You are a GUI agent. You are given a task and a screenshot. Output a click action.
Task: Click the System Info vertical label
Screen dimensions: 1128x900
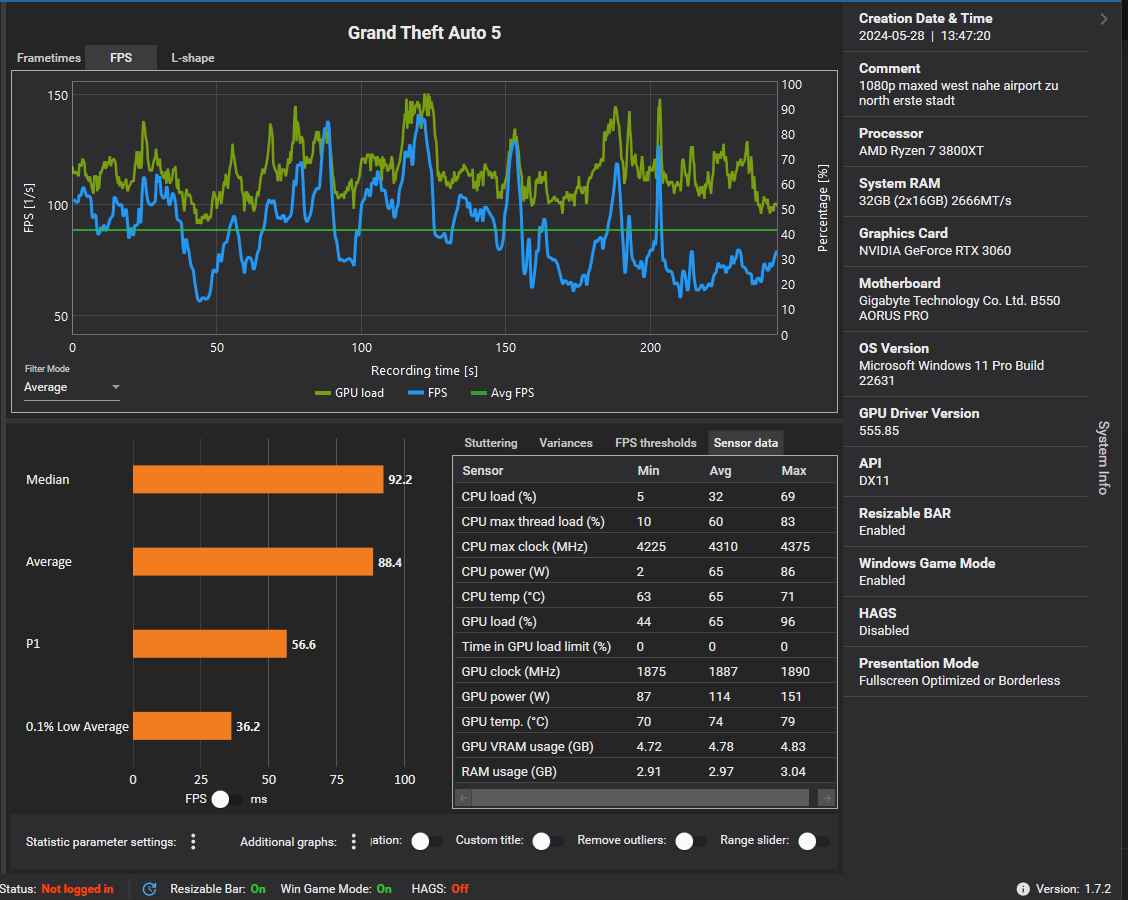tap(1103, 458)
